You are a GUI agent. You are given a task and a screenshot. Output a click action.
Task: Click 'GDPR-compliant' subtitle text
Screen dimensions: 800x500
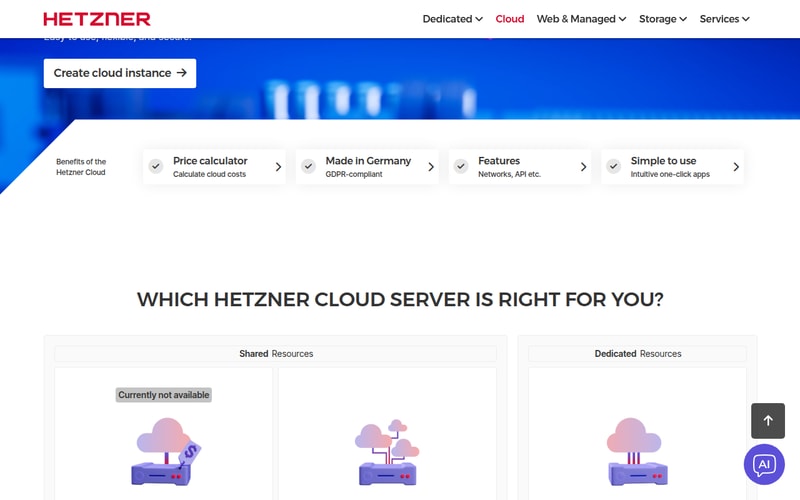click(x=354, y=174)
